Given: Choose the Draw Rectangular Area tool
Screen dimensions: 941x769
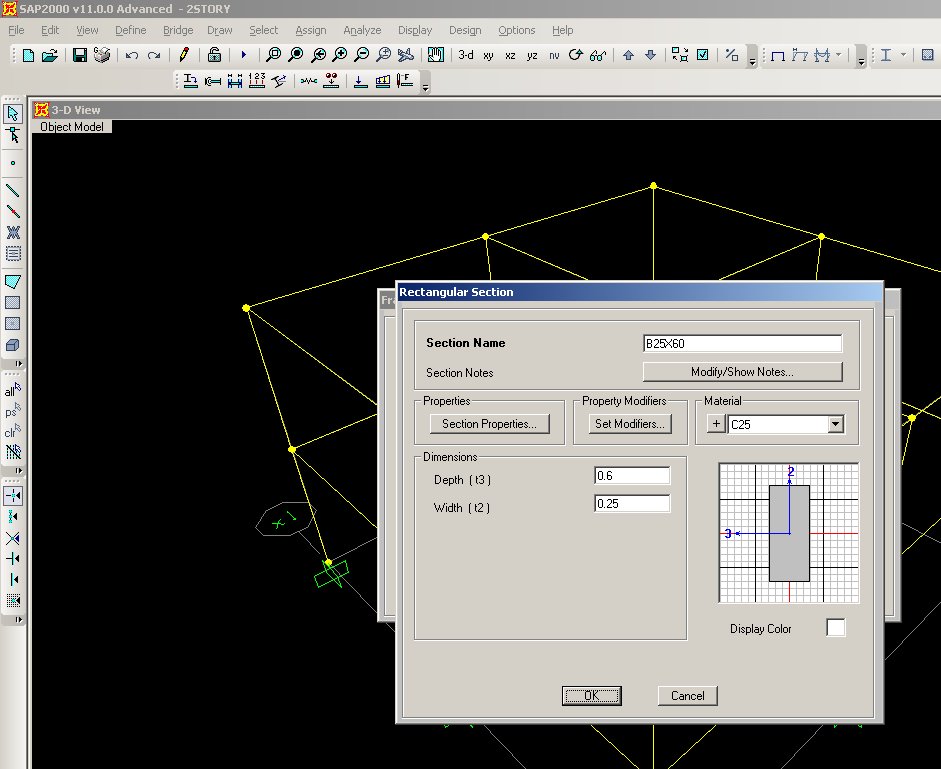Looking at the screenshot, I should 13,303.
